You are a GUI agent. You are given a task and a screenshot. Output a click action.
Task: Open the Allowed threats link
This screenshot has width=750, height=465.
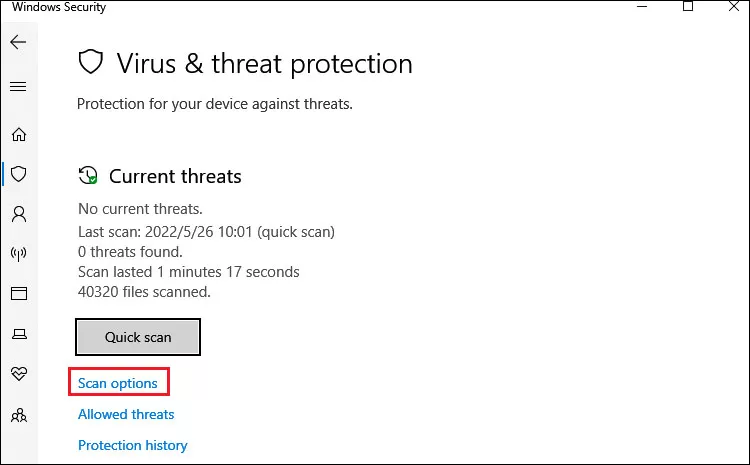126,414
